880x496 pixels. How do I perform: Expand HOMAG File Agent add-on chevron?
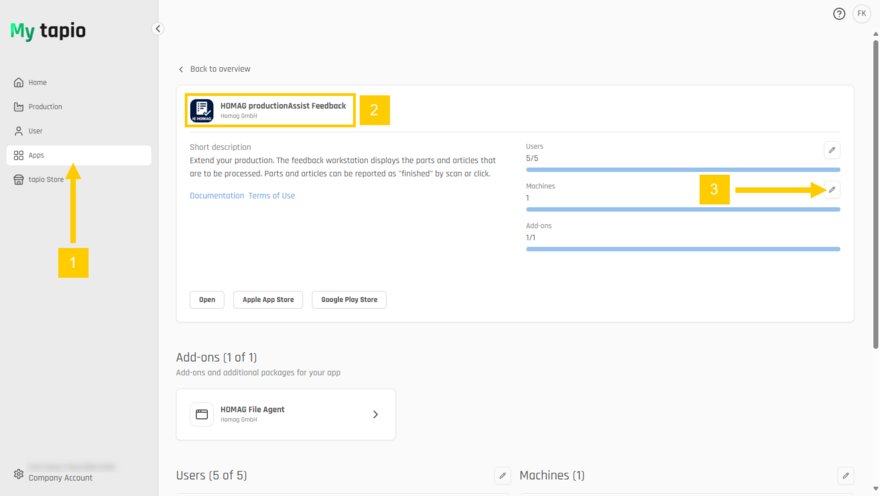[x=375, y=415]
